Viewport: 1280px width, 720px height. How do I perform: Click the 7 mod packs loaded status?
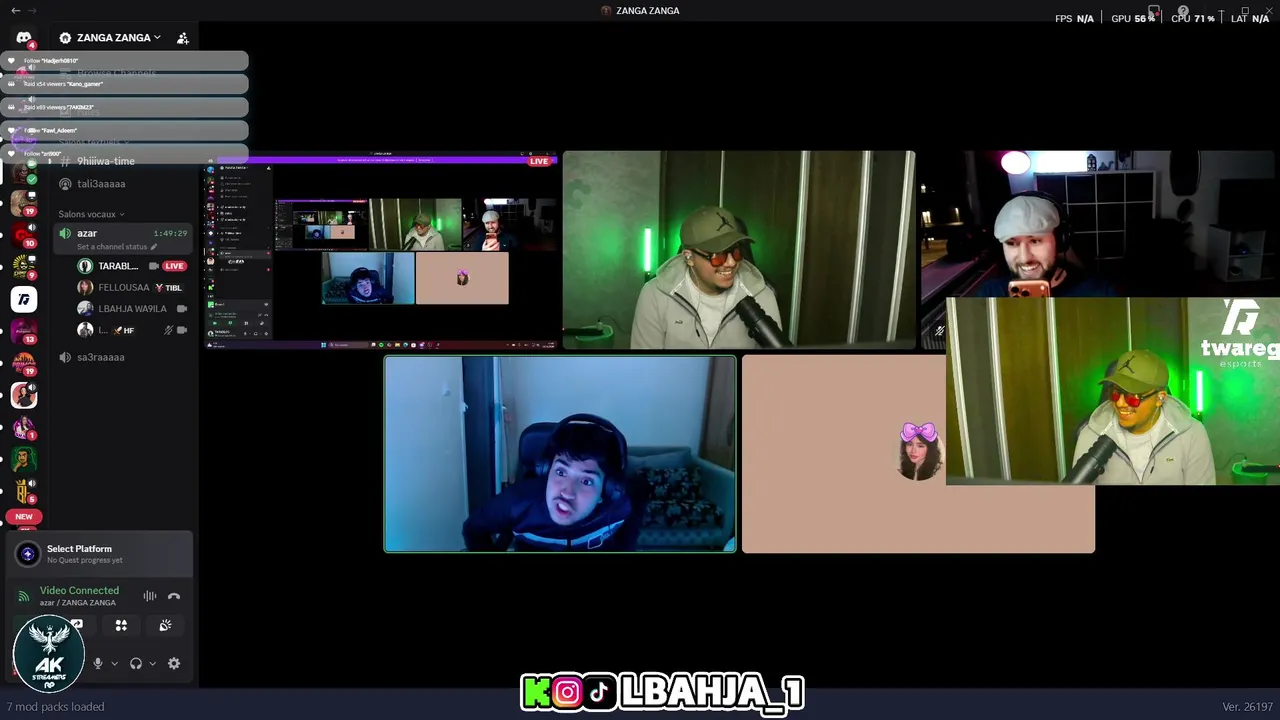click(55, 707)
